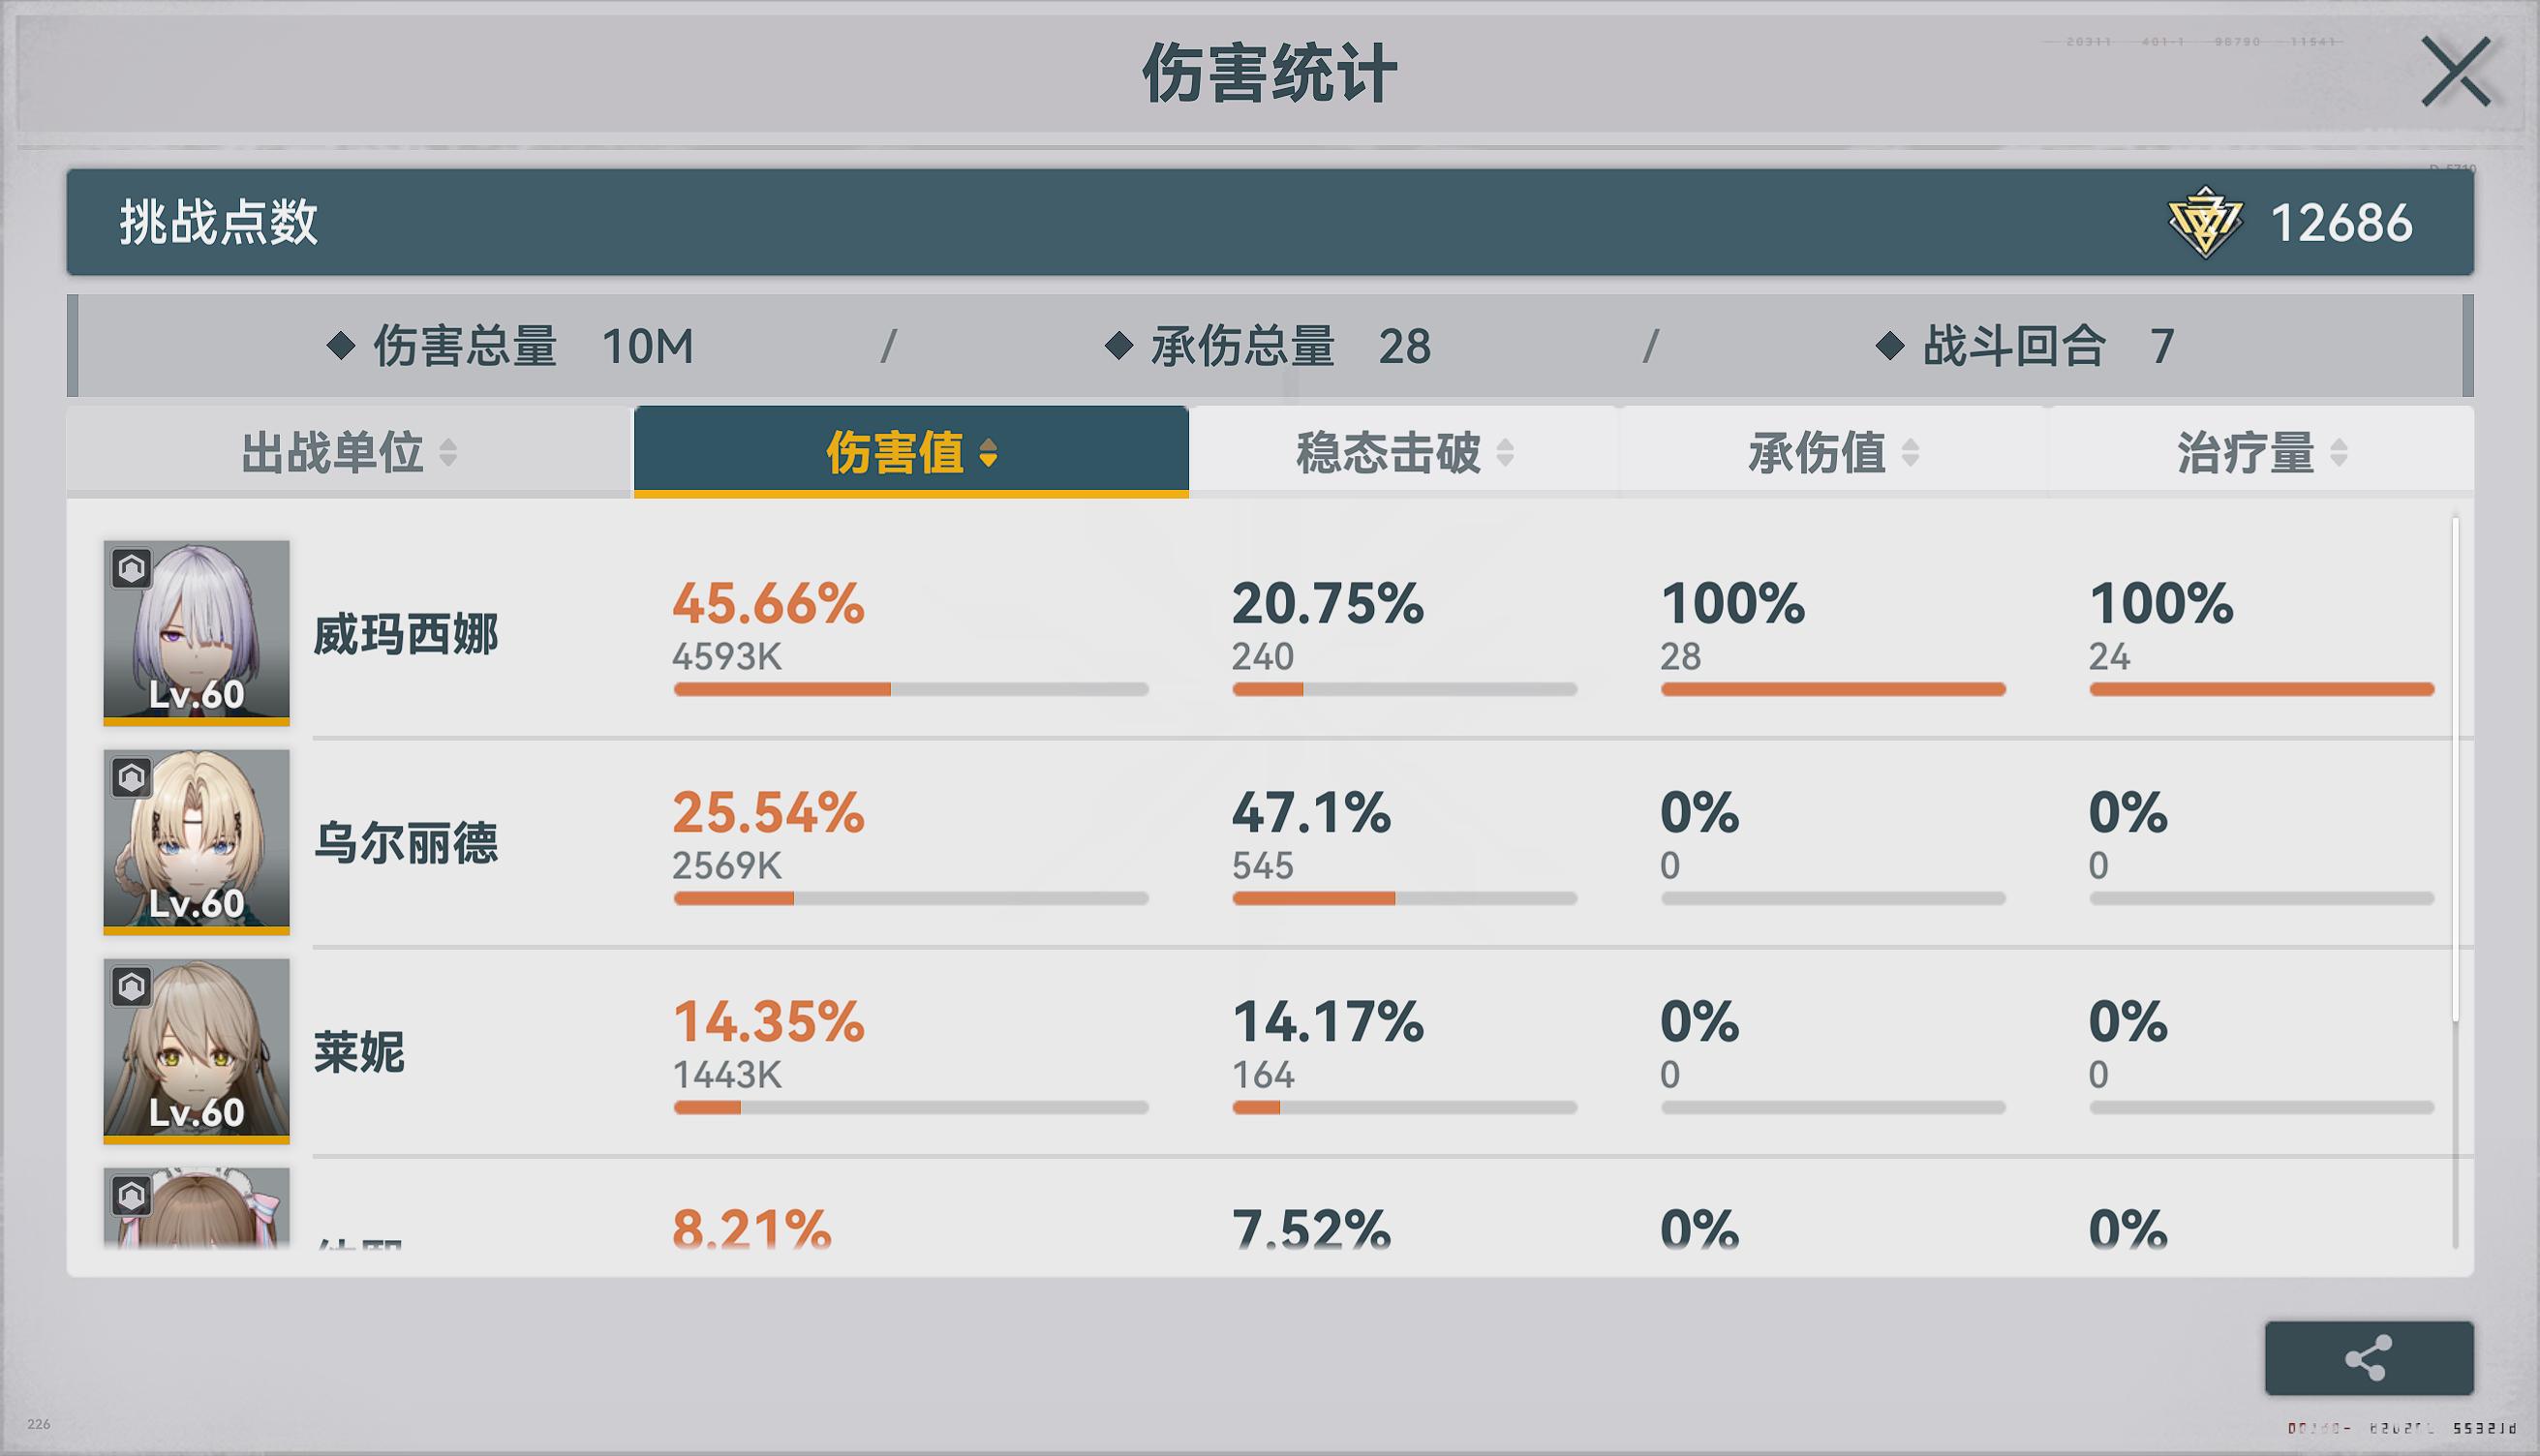Click the badge icon on 莱妮's portrait
Image resolution: width=2540 pixels, height=1456 pixels.
tap(131, 987)
